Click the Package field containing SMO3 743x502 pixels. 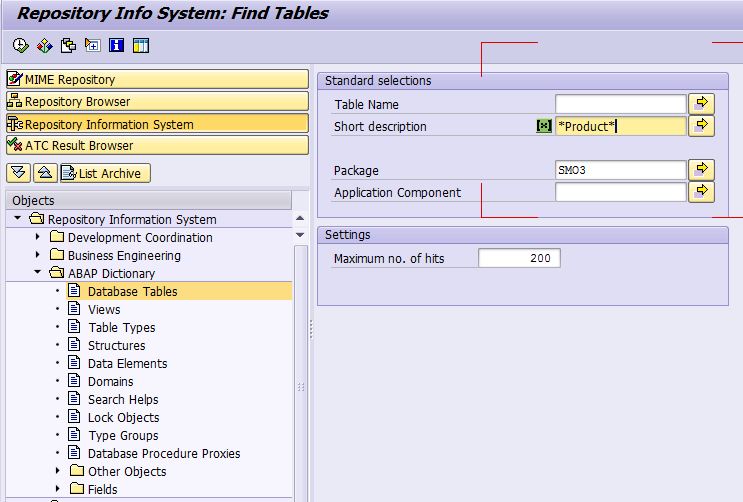point(621,170)
